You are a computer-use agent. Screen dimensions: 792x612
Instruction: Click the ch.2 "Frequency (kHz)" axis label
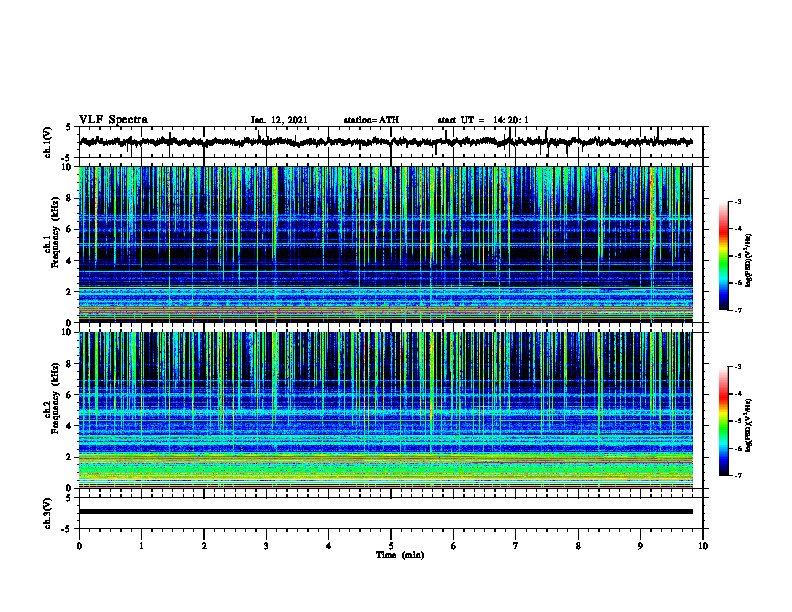tap(55, 397)
